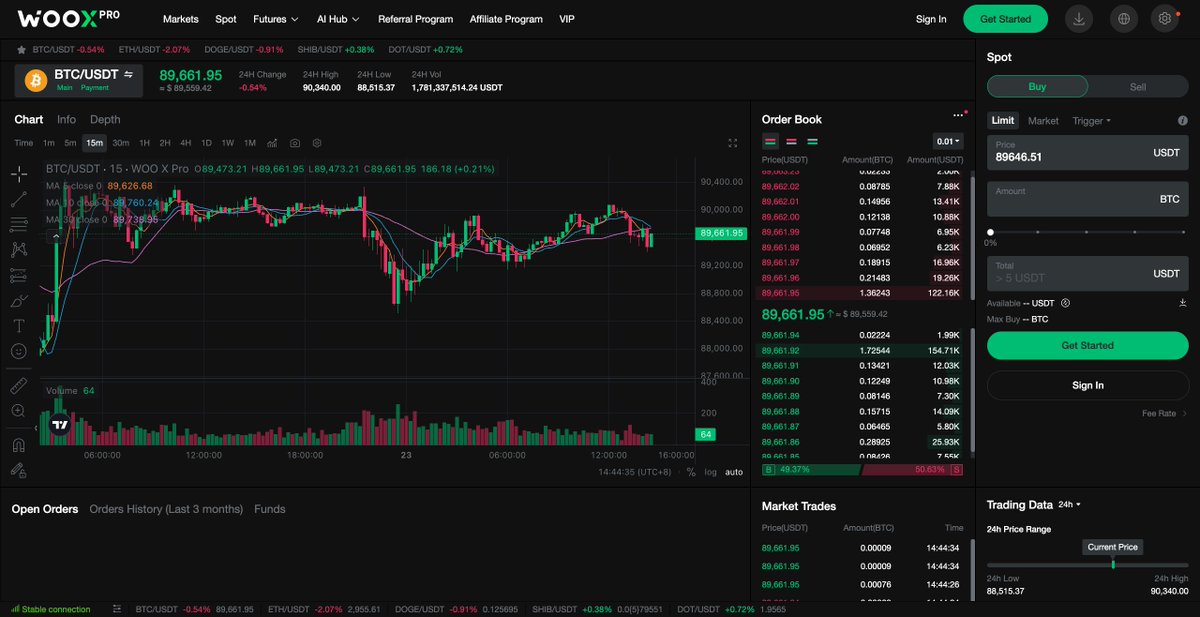Open the Trading Data 24h dropdown
This screenshot has height=617, width=1200.
tap(1071, 505)
